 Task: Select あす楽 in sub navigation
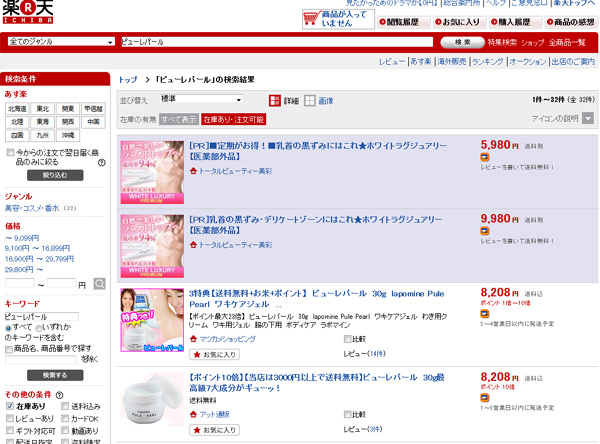click(x=421, y=61)
